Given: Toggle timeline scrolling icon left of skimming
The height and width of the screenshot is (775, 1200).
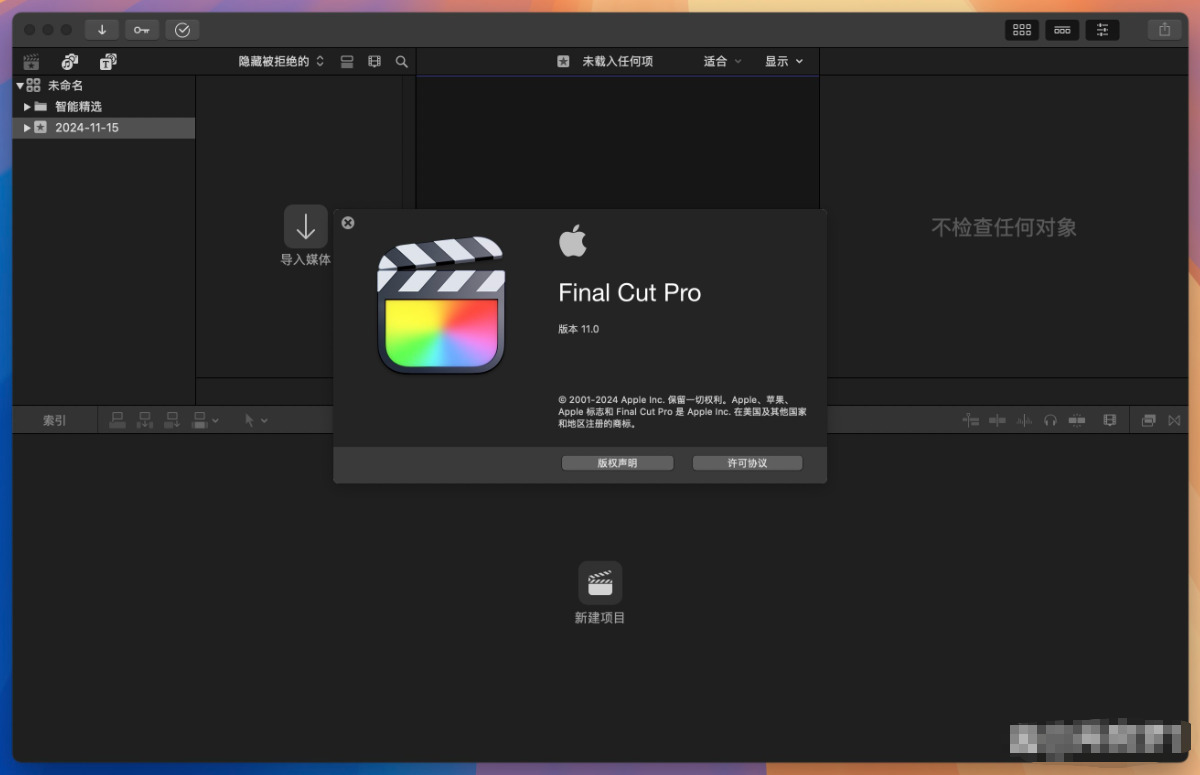Looking at the screenshot, I should (x=971, y=421).
